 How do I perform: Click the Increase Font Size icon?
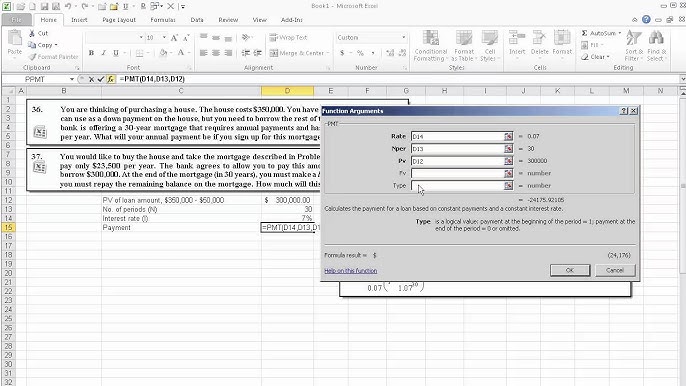pyautogui.click(x=174, y=38)
